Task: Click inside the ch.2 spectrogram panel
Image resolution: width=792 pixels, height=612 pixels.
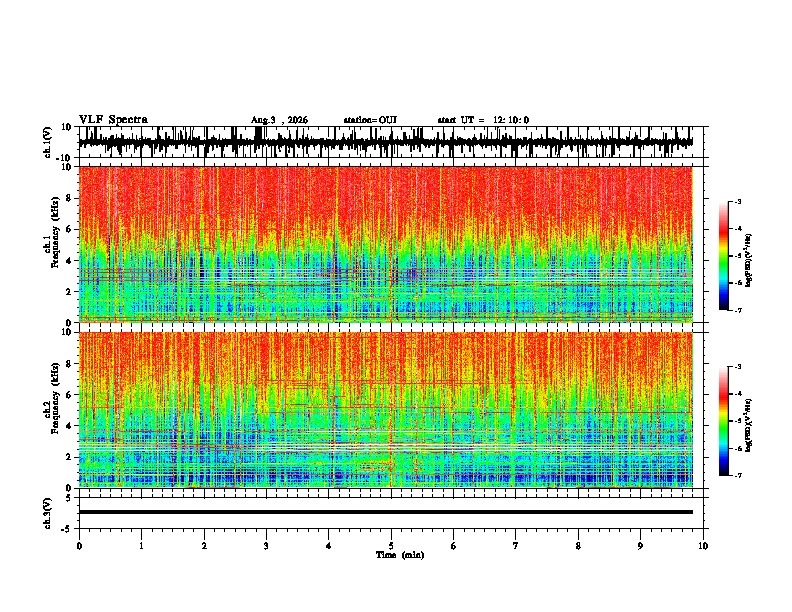Action: pyautogui.click(x=386, y=410)
